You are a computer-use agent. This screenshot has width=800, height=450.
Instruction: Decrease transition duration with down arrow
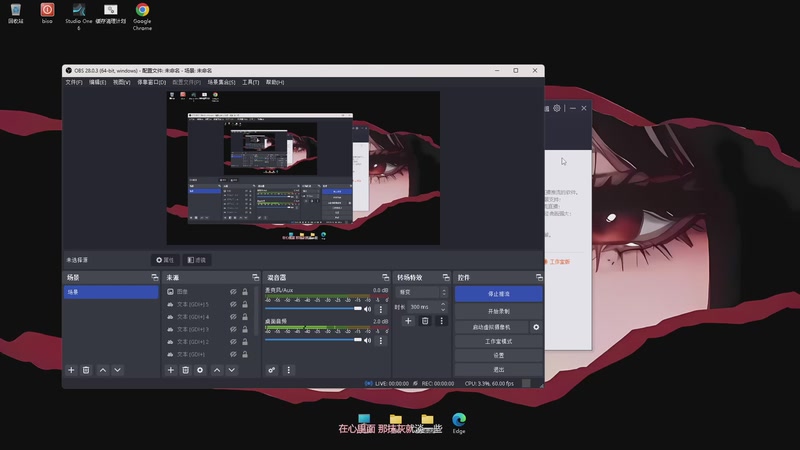point(443,310)
